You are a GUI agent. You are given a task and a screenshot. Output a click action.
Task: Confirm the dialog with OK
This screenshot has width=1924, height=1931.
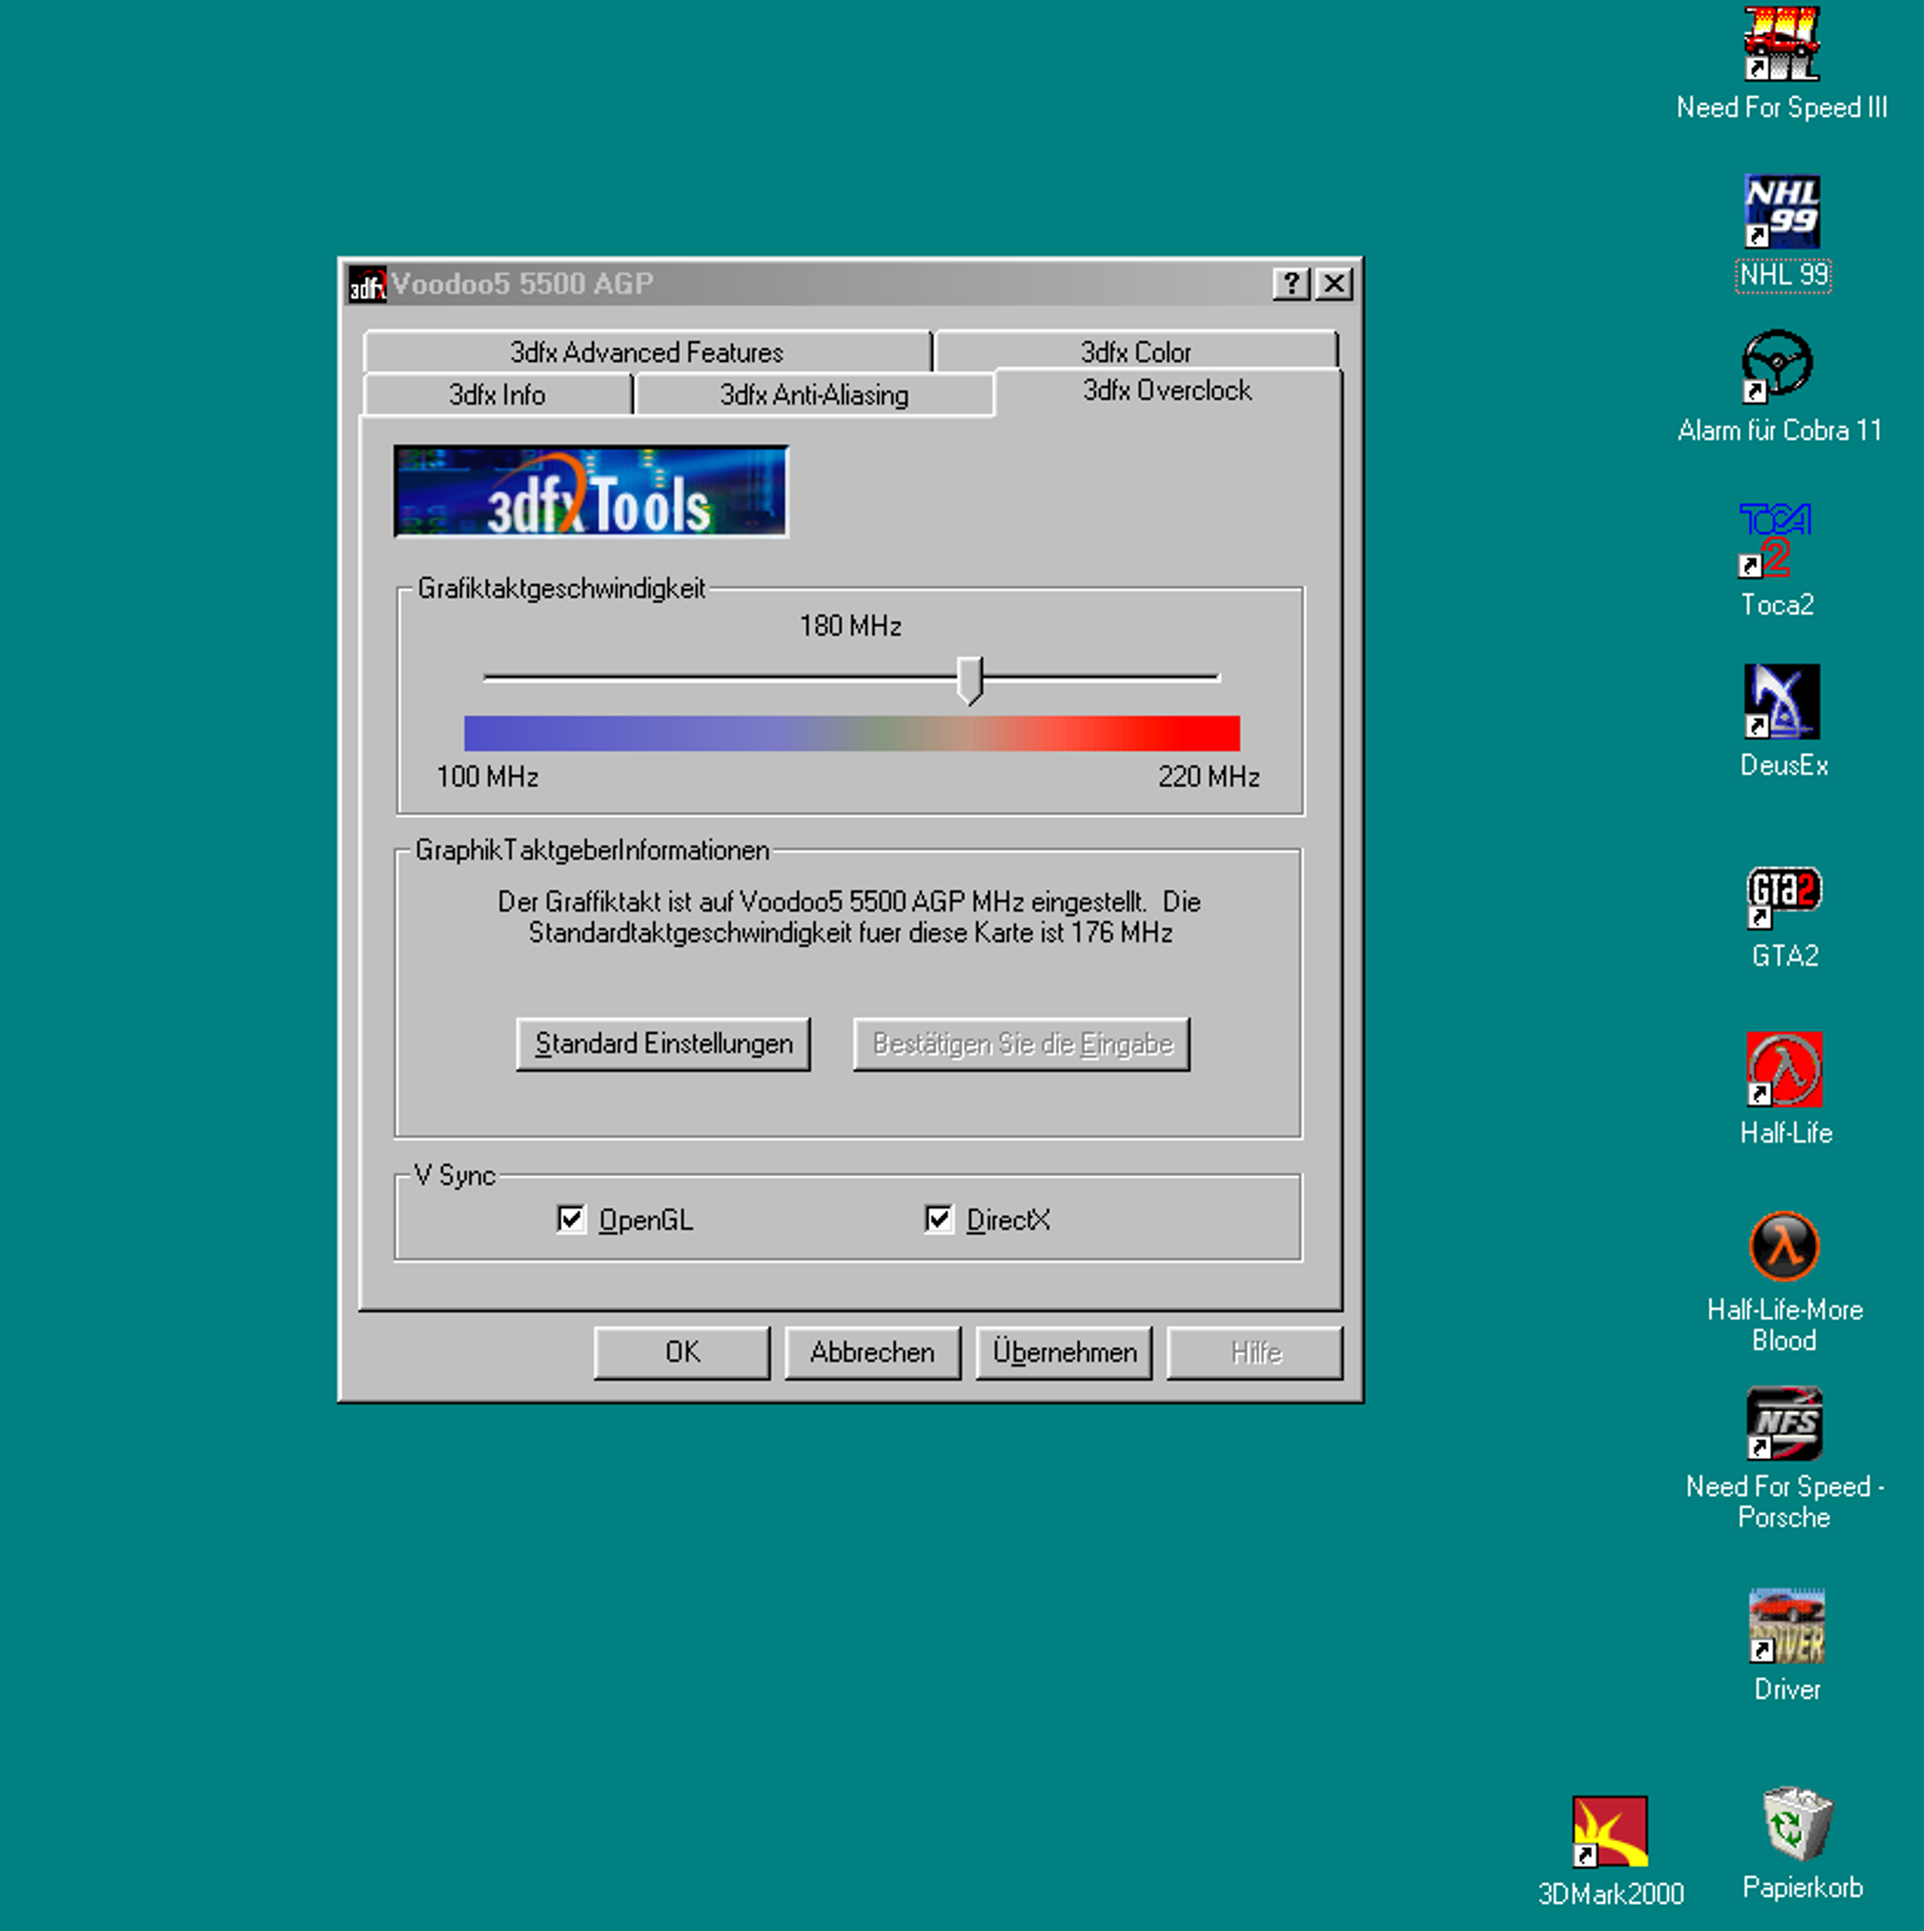[682, 1353]
